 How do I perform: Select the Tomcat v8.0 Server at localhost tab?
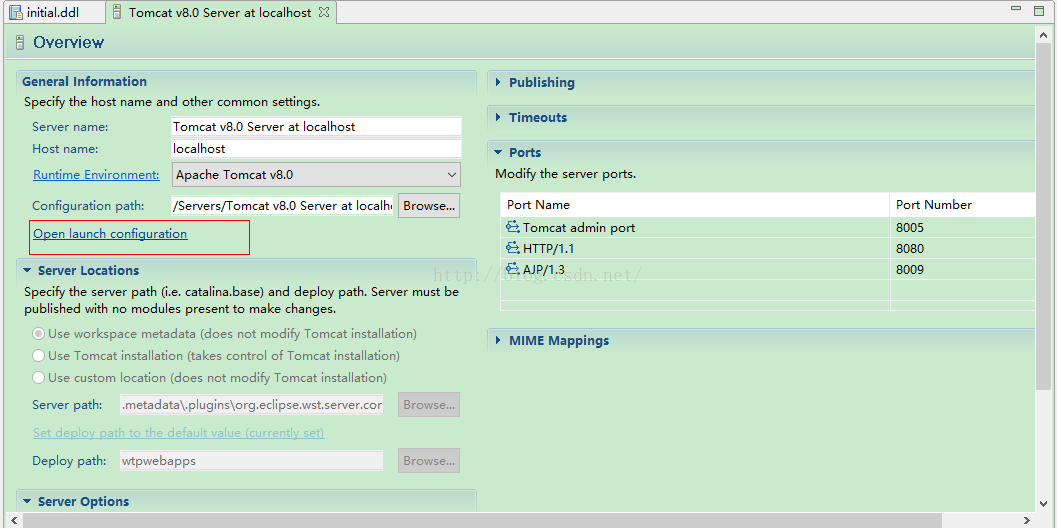pyautogui.click(x=220, y=12)
